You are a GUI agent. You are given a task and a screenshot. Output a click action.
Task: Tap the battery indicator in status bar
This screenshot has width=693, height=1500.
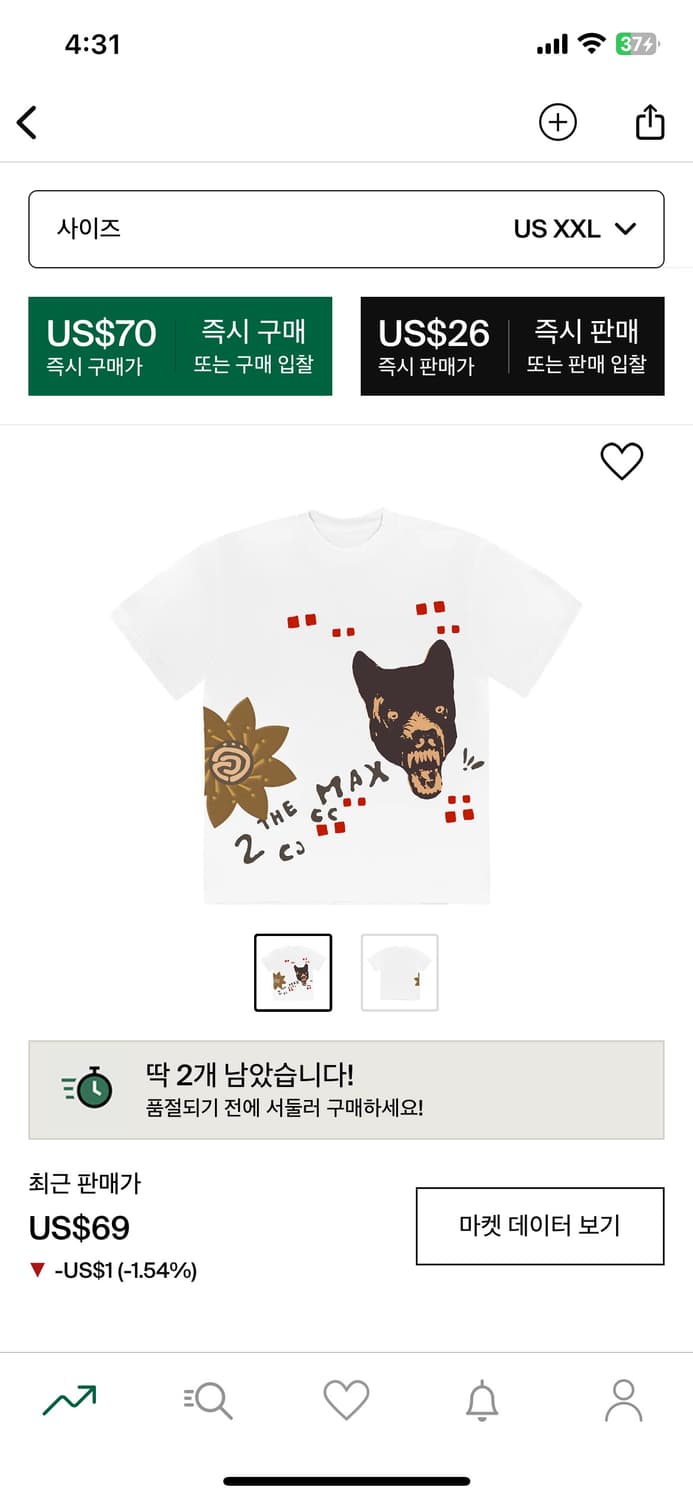pyautogui.click(x=636, y=44)
